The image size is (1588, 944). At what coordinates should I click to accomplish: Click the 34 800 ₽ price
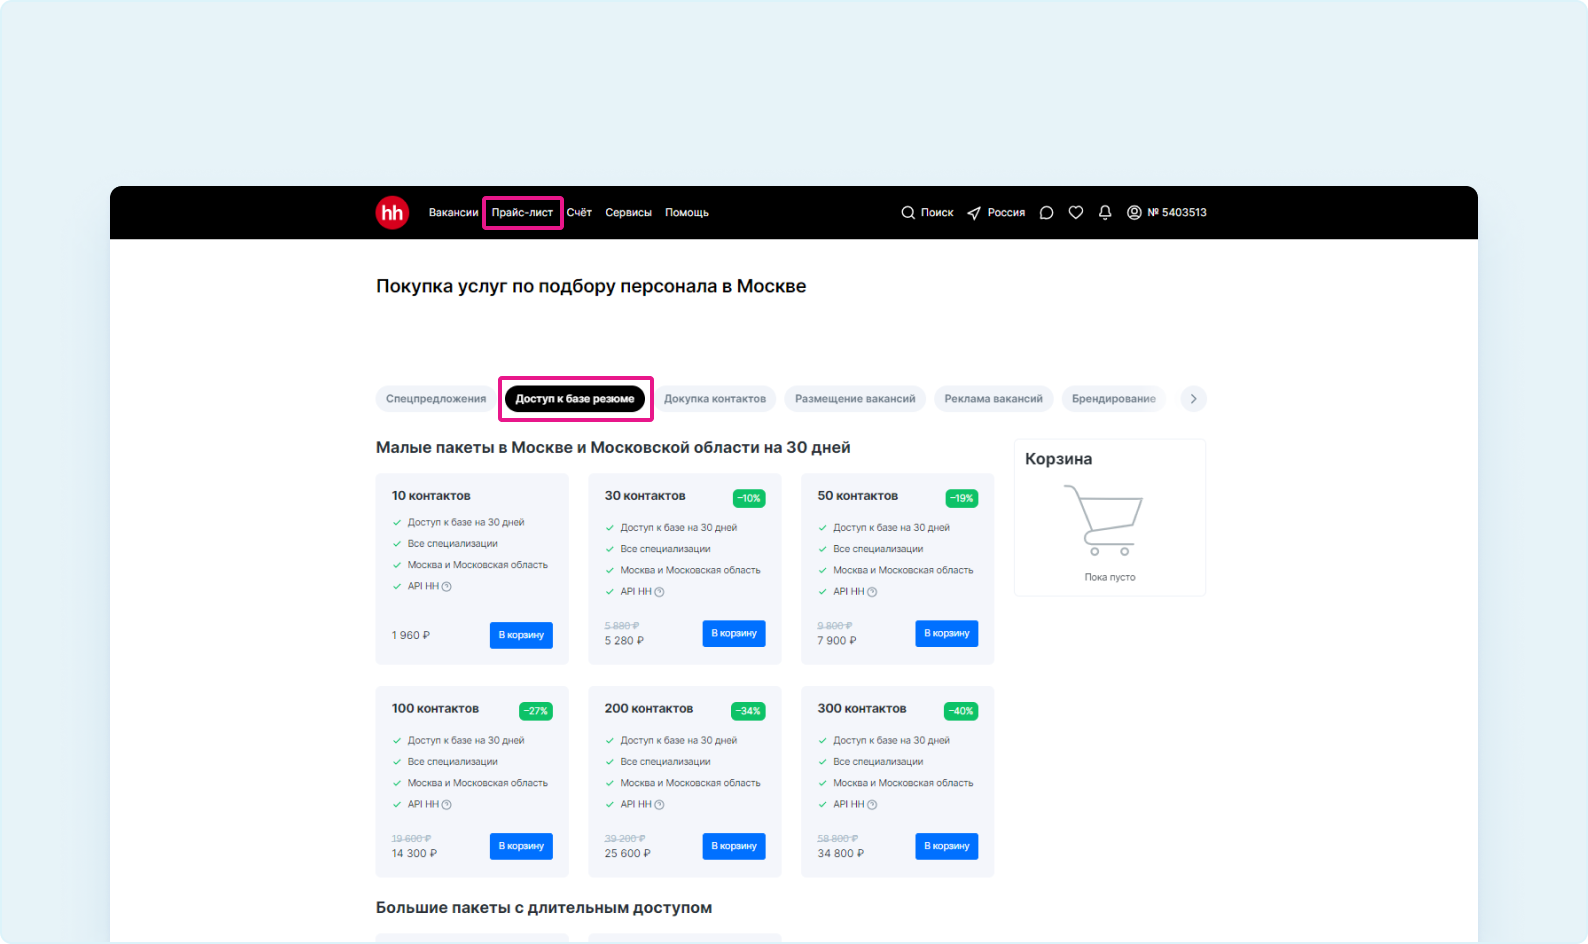[840, 854]
